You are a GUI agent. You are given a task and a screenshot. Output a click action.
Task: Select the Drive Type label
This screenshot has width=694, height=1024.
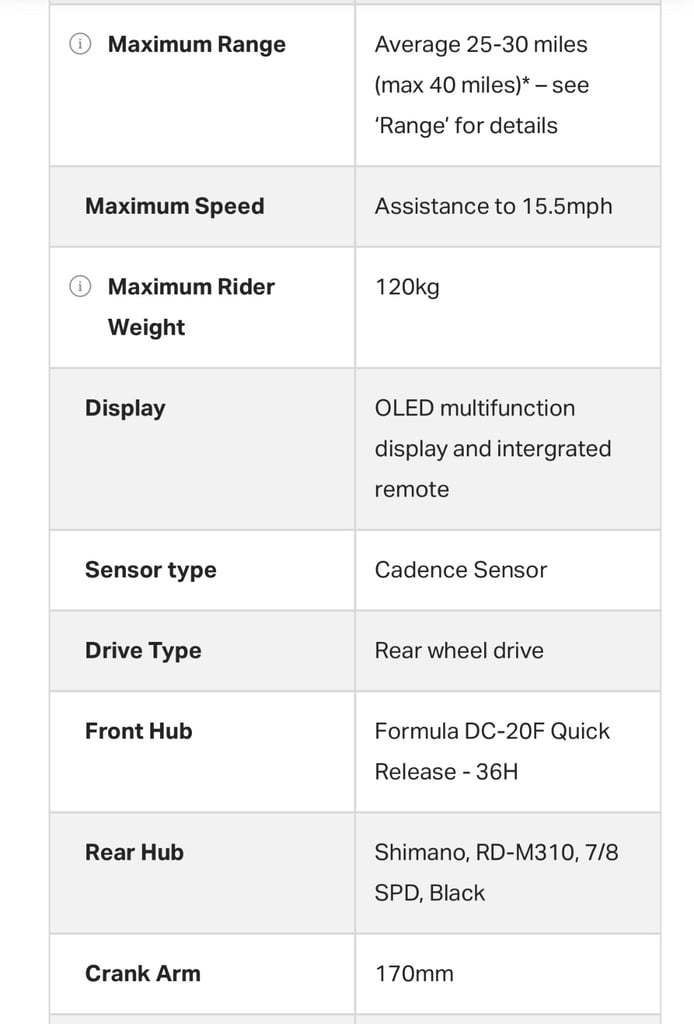pos(144,651)
